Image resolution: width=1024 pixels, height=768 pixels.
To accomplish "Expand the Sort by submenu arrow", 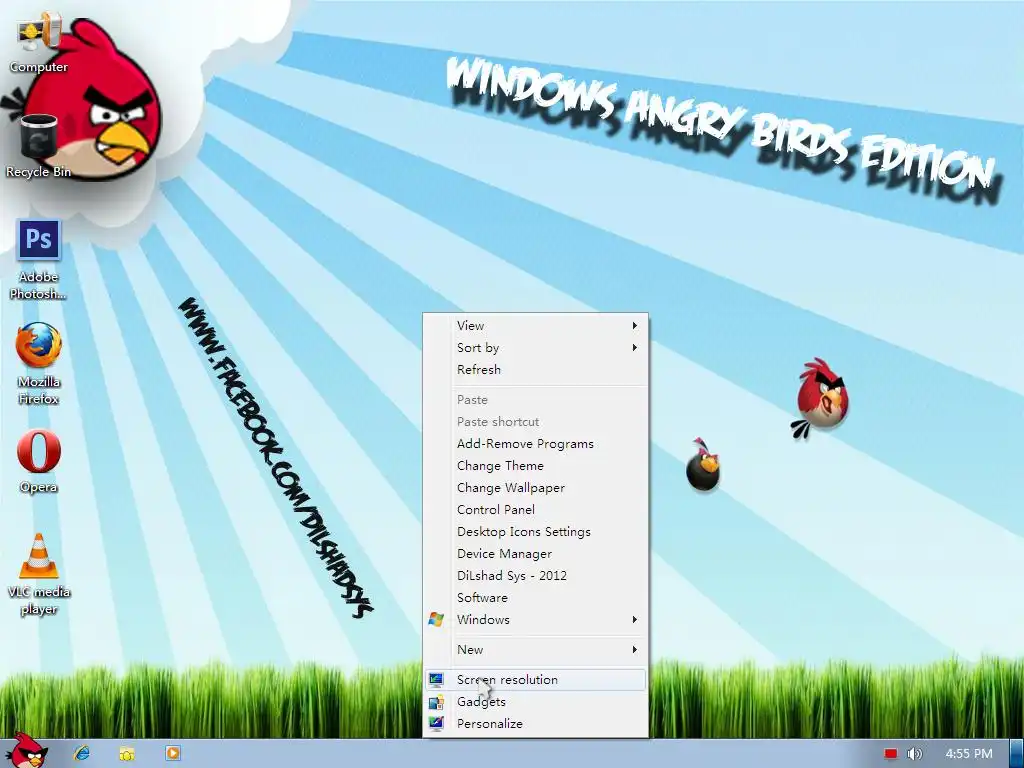I will [x=634, y=347].
